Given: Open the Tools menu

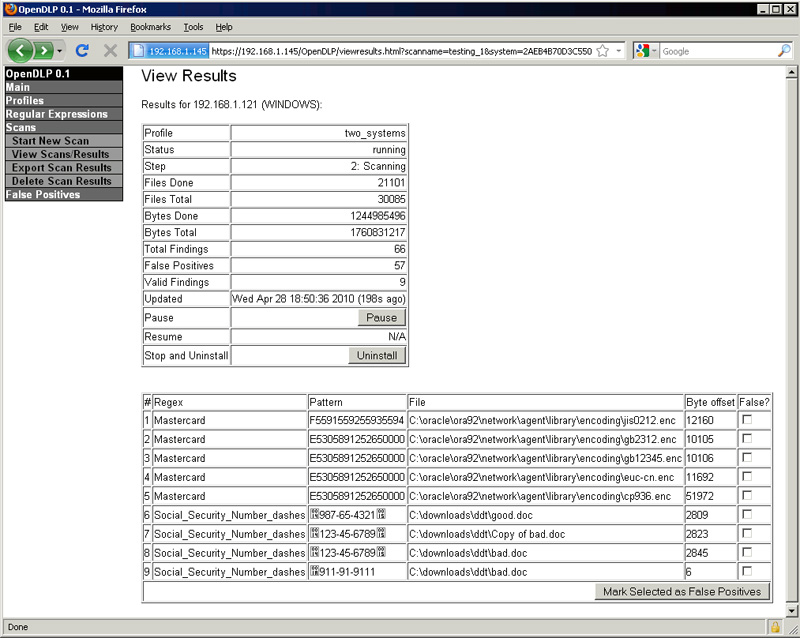Looking at the screenshot, I should click(193, 27).
